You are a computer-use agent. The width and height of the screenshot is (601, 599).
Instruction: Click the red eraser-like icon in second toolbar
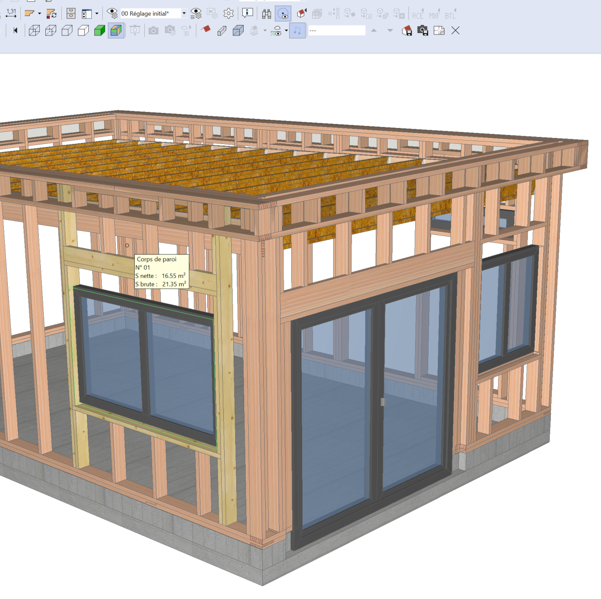207,31
